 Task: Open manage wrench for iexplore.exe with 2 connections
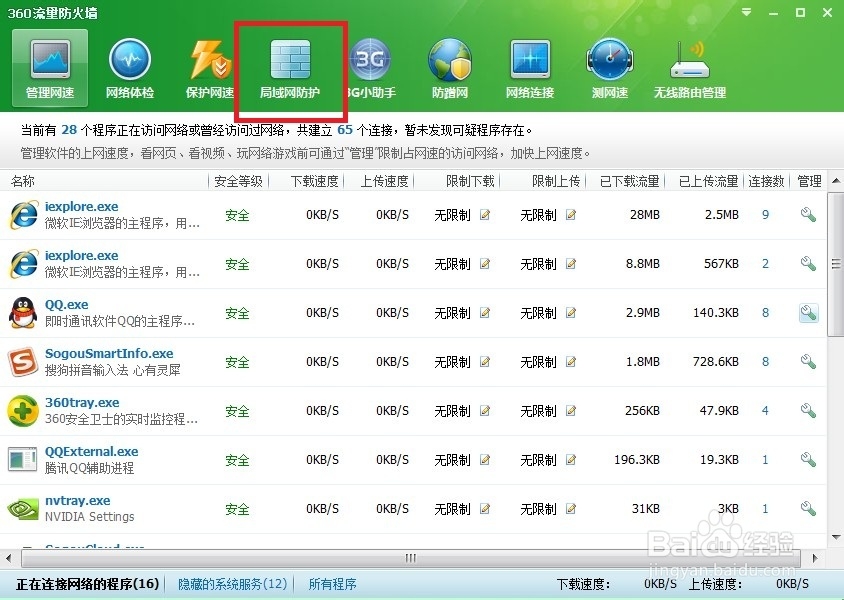click(x=808, y=264)
